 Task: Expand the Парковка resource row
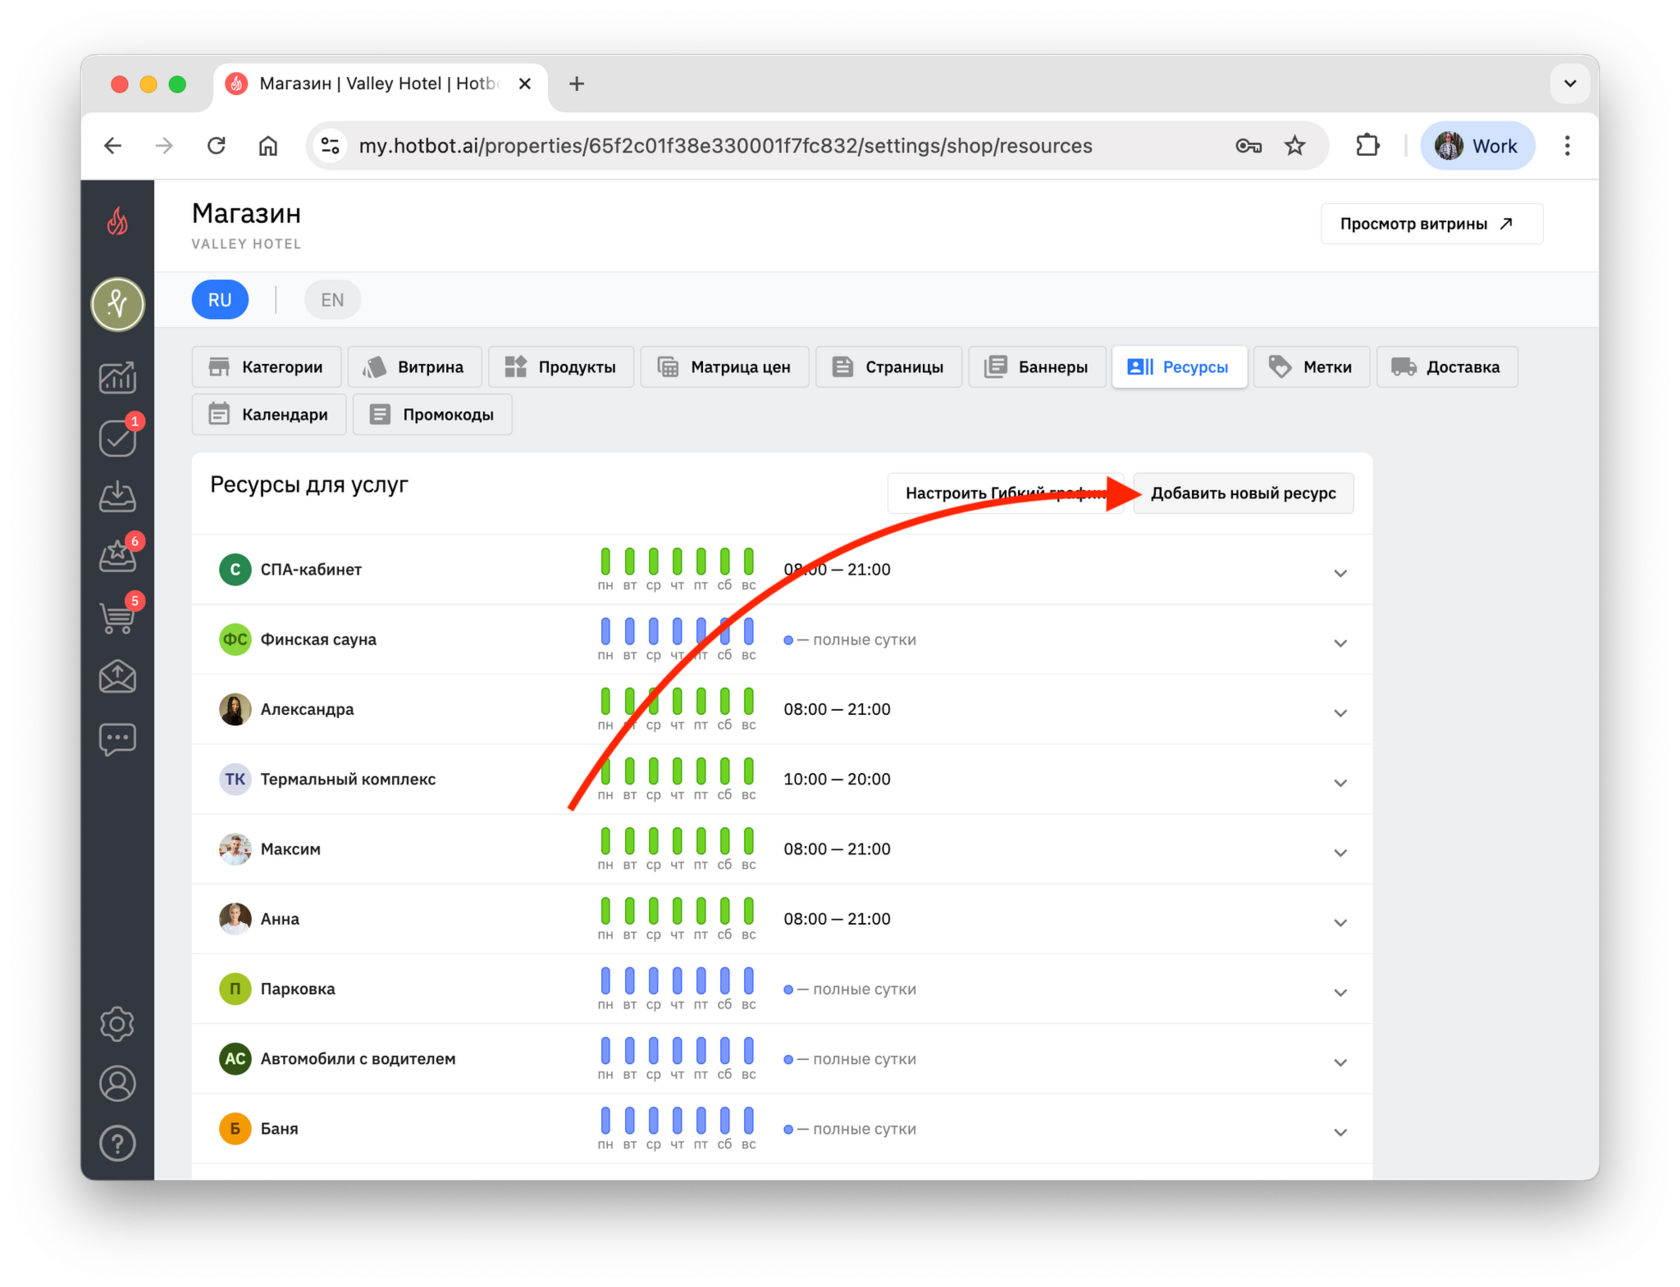[x=1340, y=993]
